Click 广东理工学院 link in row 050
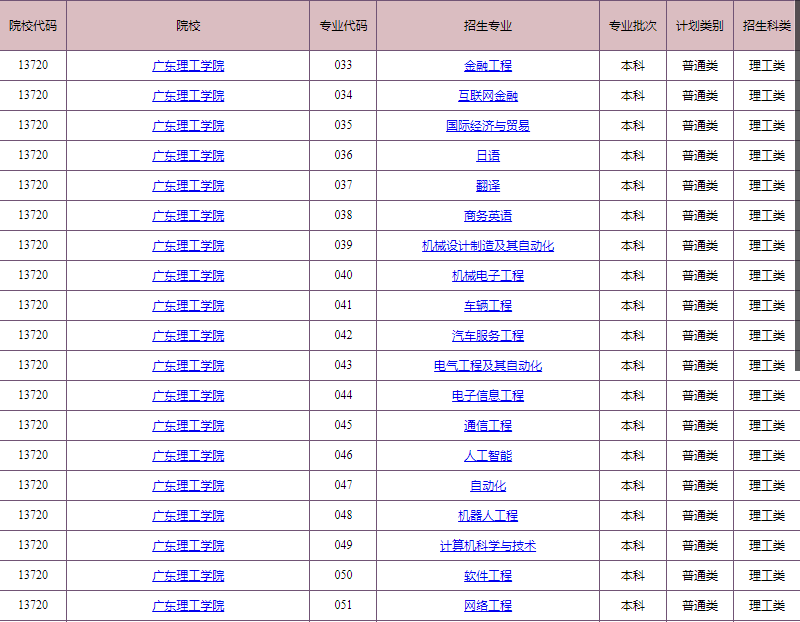 (x=188, y=576)
